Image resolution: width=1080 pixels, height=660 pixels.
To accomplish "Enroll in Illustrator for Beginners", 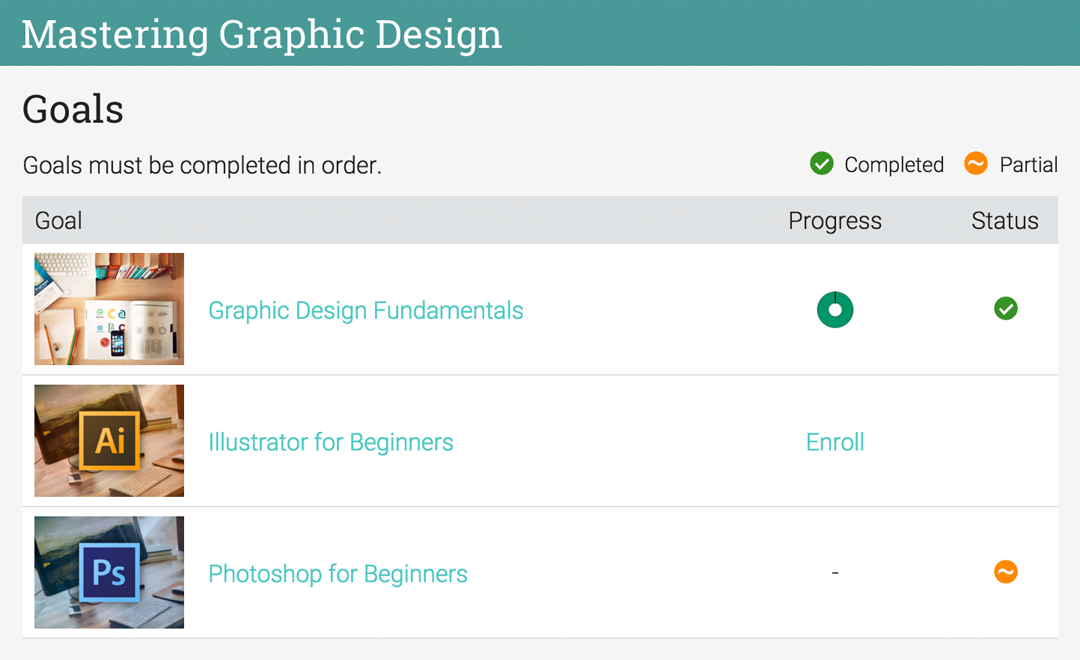I will click(x=835, y=442).
